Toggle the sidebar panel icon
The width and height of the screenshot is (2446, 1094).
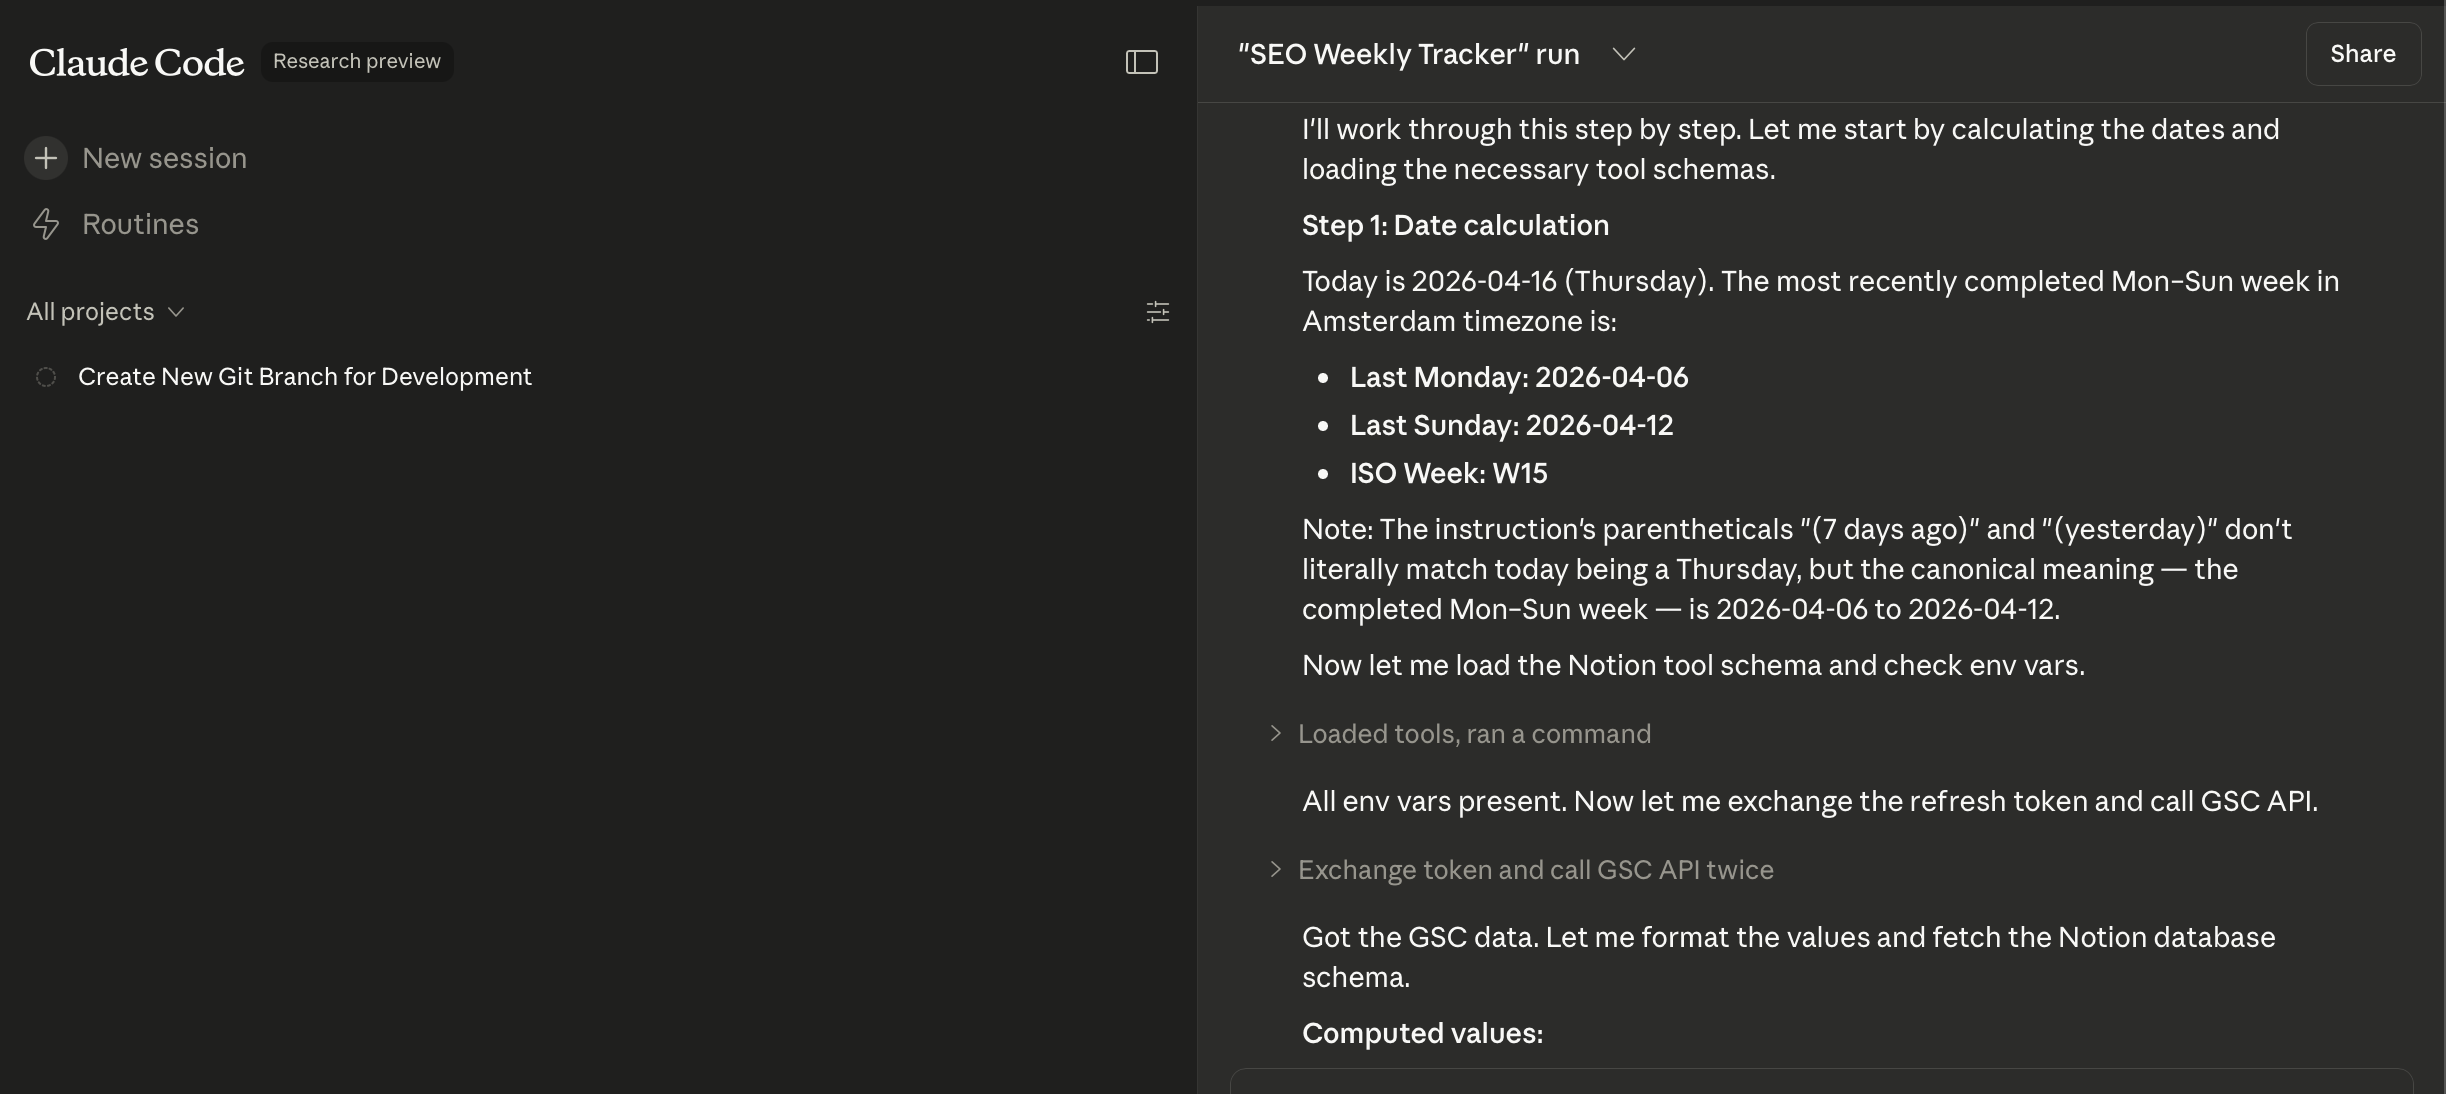point(1141,62)
